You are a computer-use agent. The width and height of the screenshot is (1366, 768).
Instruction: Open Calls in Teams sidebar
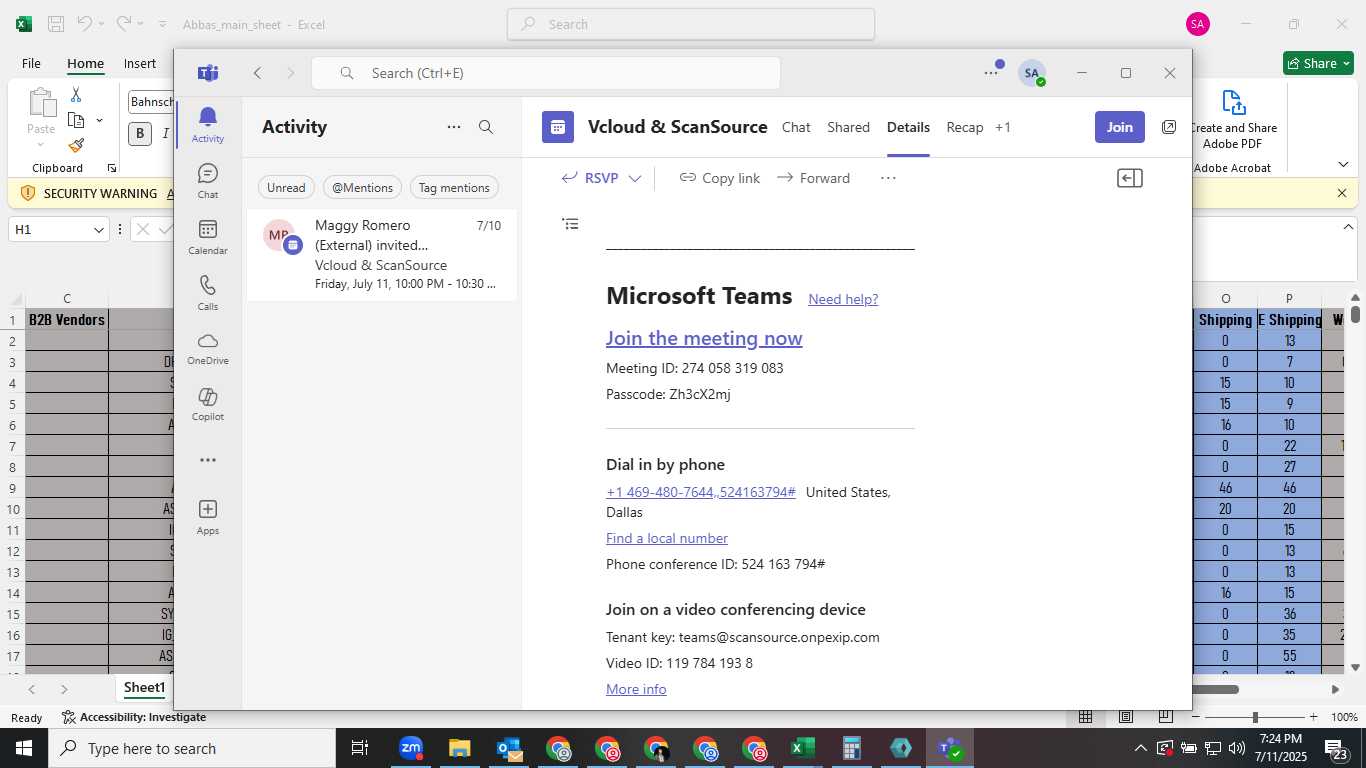click(x=208, y=293)
